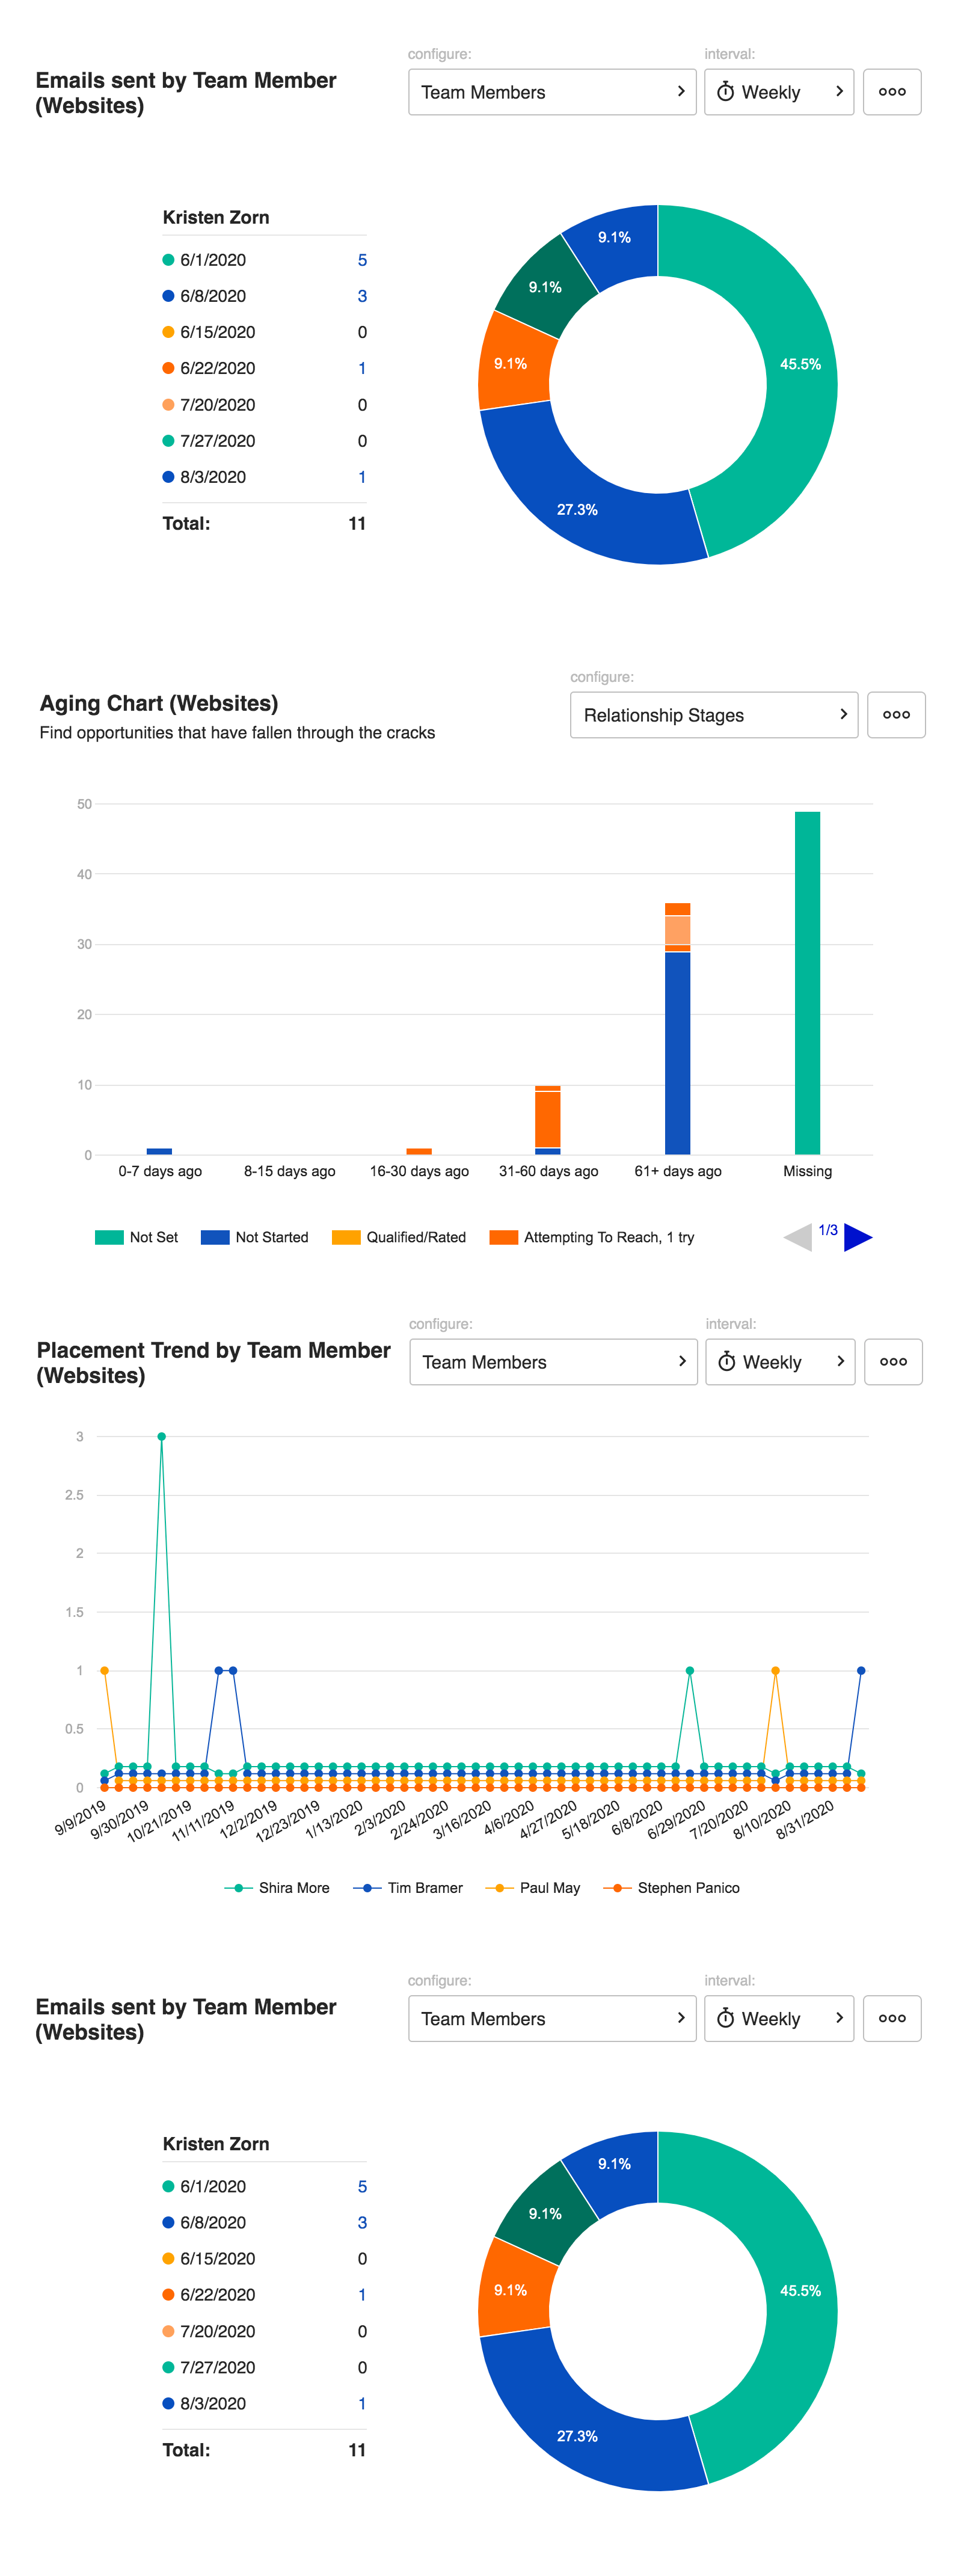Expand the Relationship Stages configure dropdown
This screenshot has height=2576, width=961.
tap(713, 714)
